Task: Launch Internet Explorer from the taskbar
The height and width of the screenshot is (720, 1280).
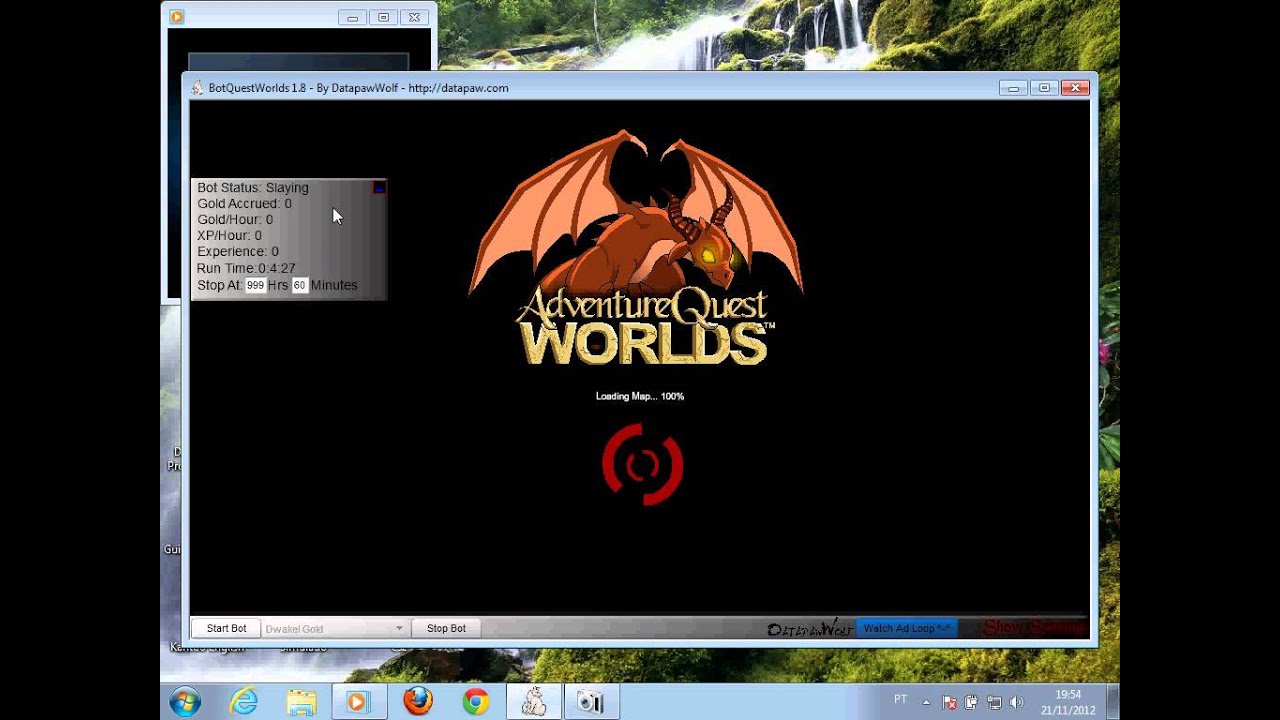Action: click(x=243, y=702)
